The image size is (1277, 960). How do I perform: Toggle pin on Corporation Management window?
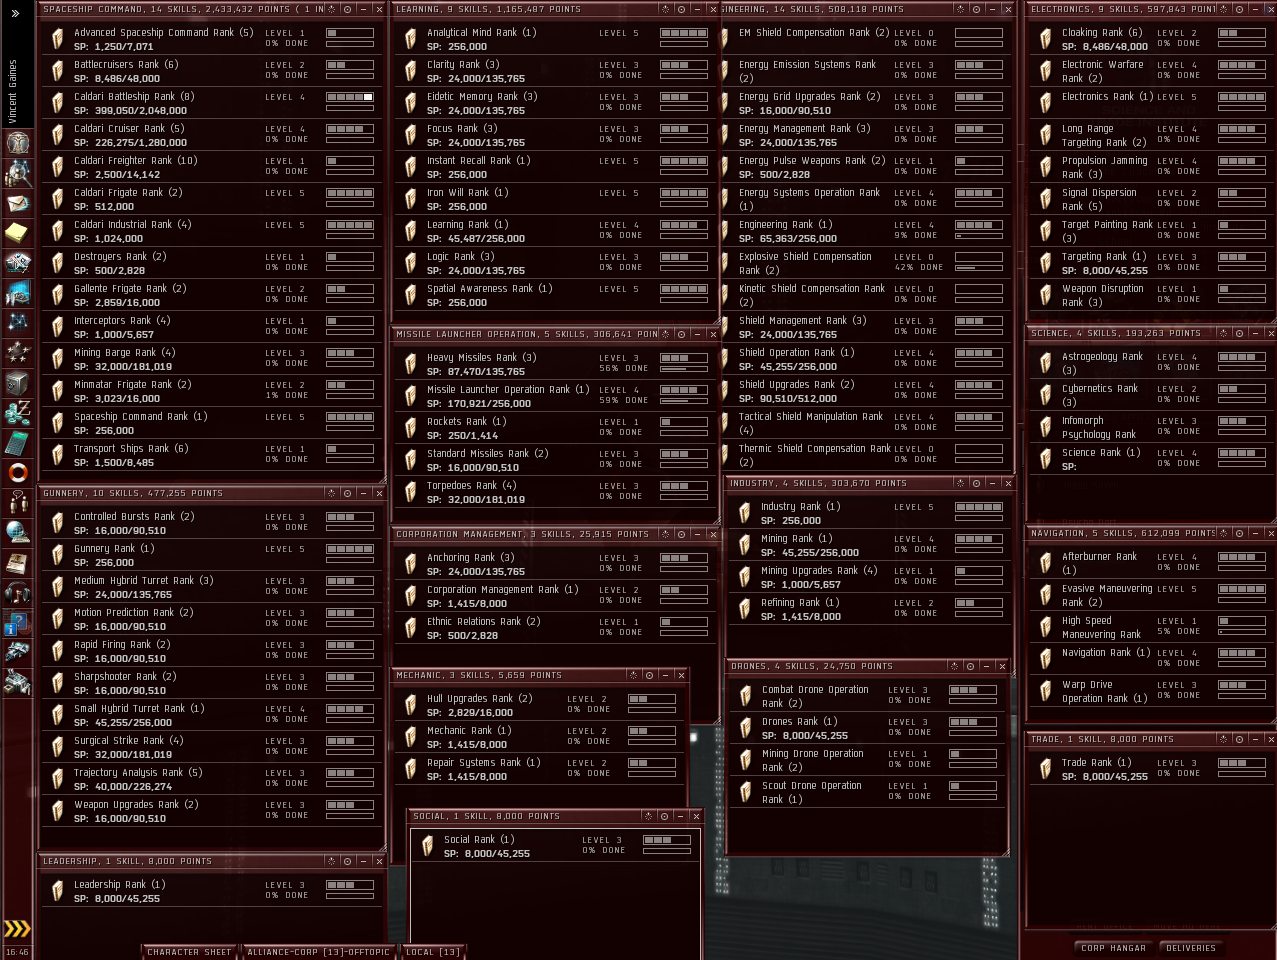(x=681, y=534)
